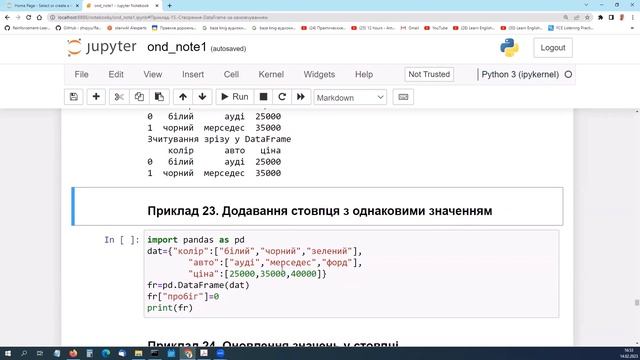Image resolution: width=640 pixels, height=360 pixels.
Task: Open the command palette keyboard icon
Action: pos(403,97)
